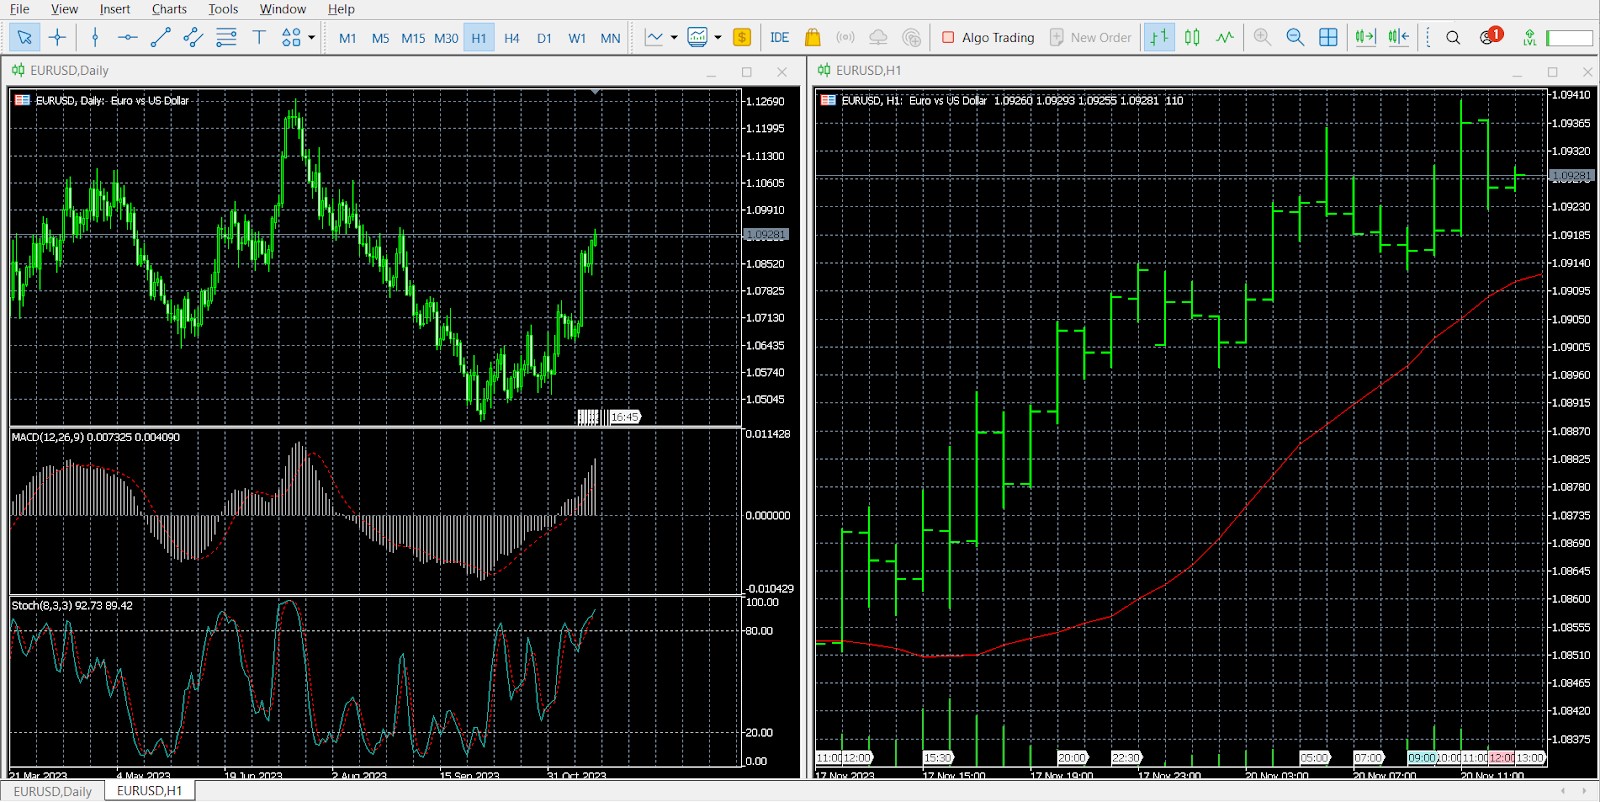Choose the horizontal line drawing tool
The width and height of the screenshot is (1600, 802).
[x=127, y=38]
